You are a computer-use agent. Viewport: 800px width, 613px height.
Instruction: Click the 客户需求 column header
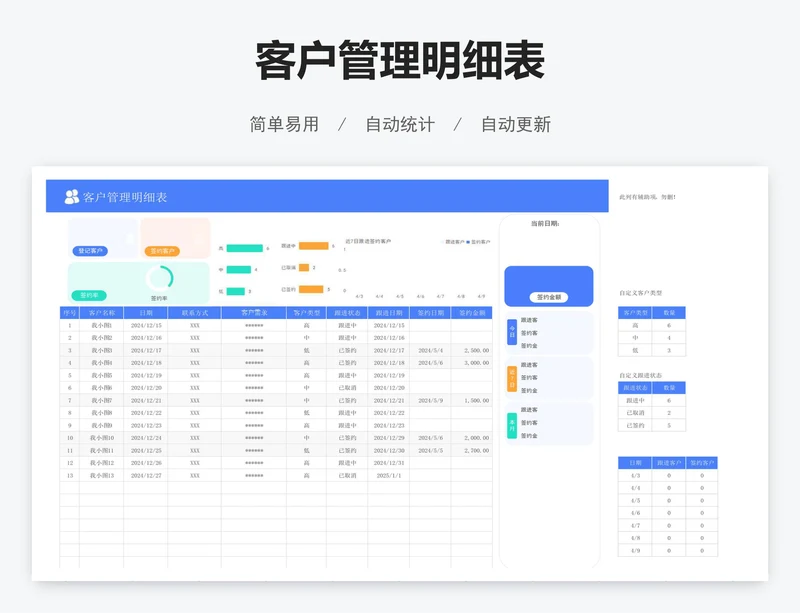coord(254,312)
